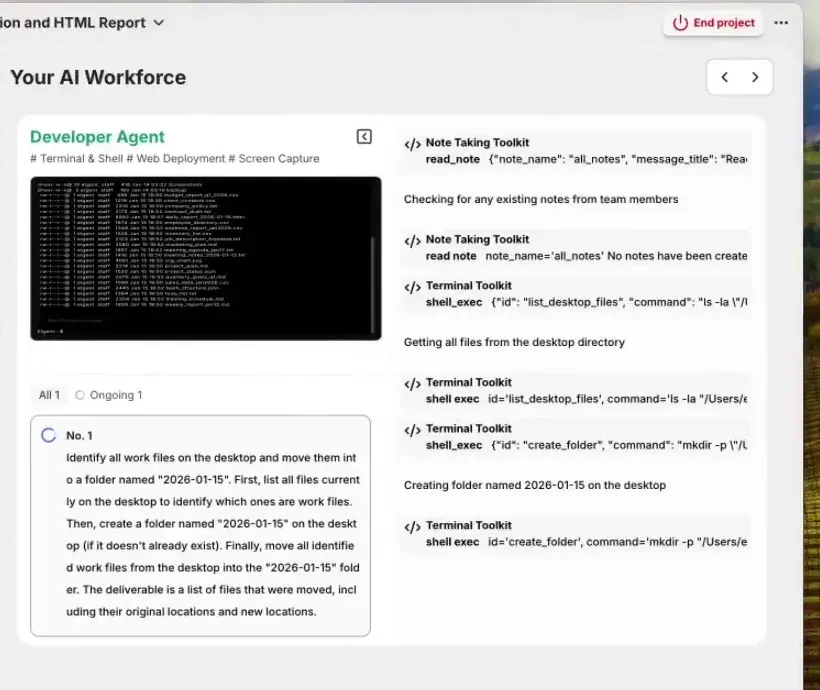Click the End project button

713,23
